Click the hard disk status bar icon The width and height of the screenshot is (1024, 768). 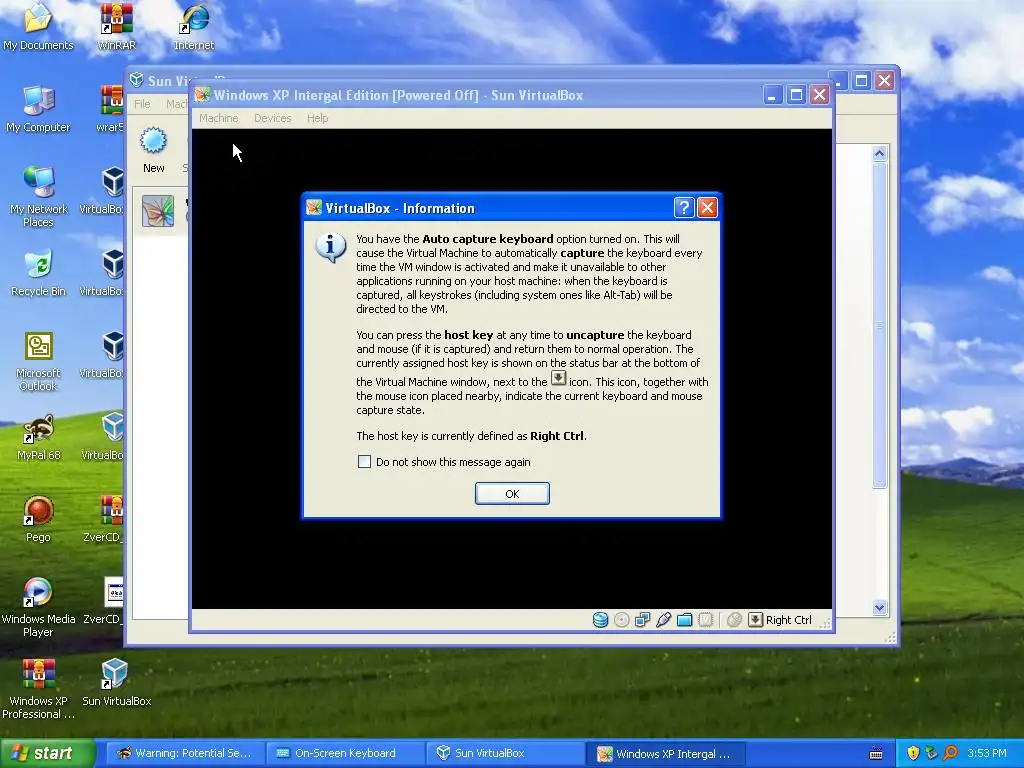point(600,620)
